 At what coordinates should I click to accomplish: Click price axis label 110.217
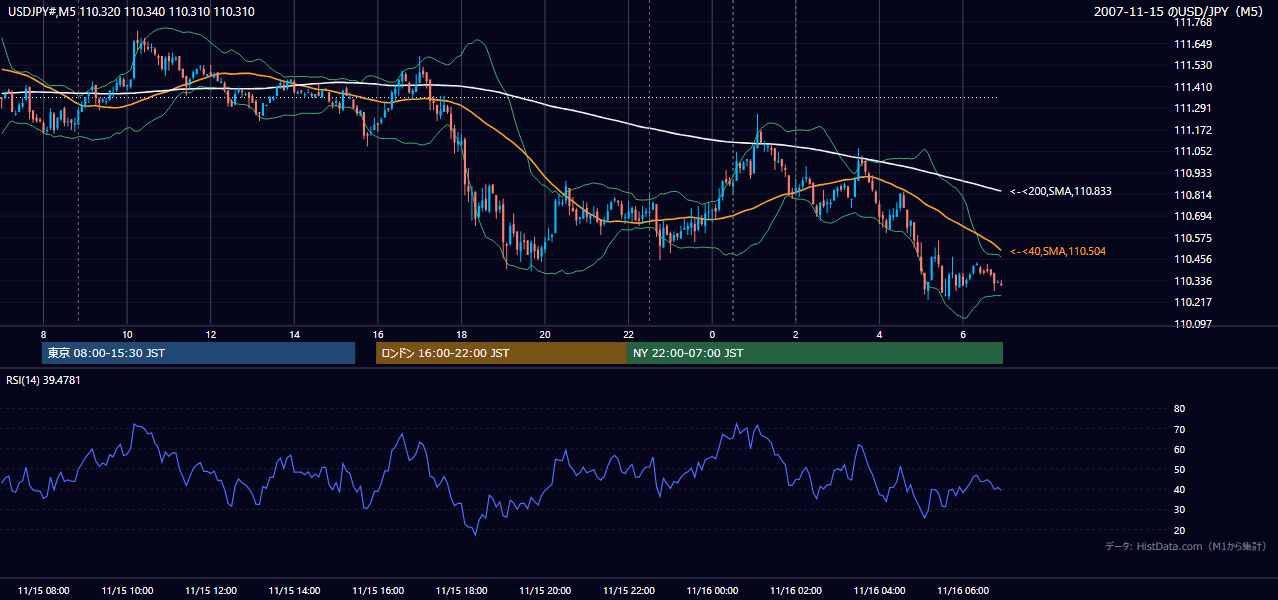click(1193, 302)
